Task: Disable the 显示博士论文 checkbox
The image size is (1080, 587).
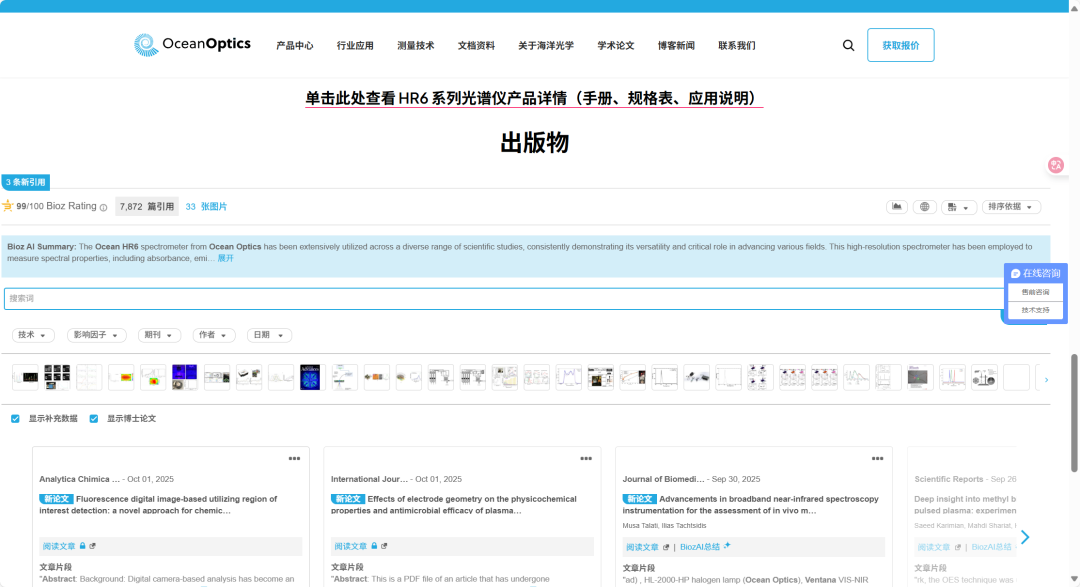Action: click(93, 418)
